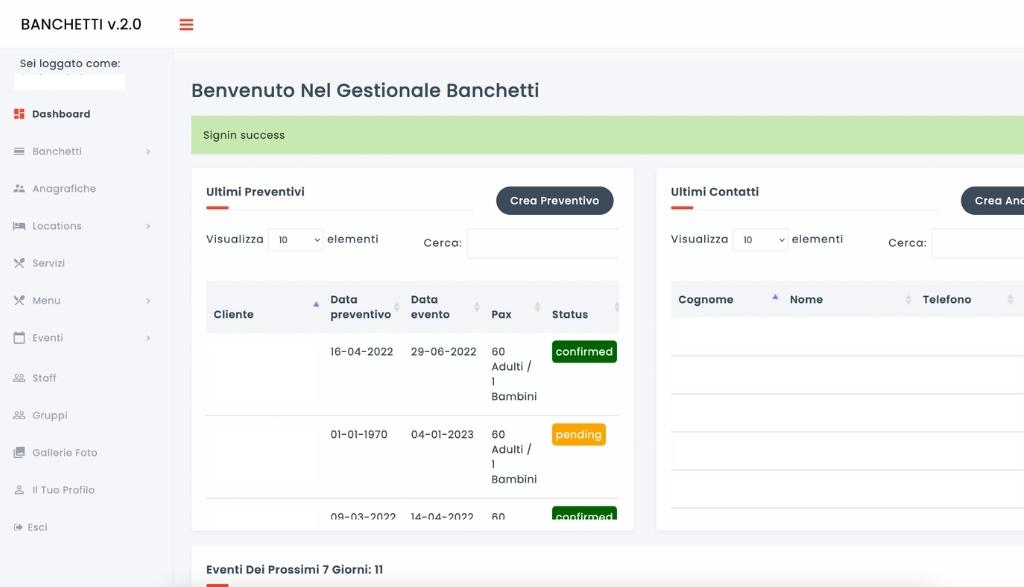Sort the table by Data preventivo column
Screen dimensions: 1024x587
tap(361, 307)
